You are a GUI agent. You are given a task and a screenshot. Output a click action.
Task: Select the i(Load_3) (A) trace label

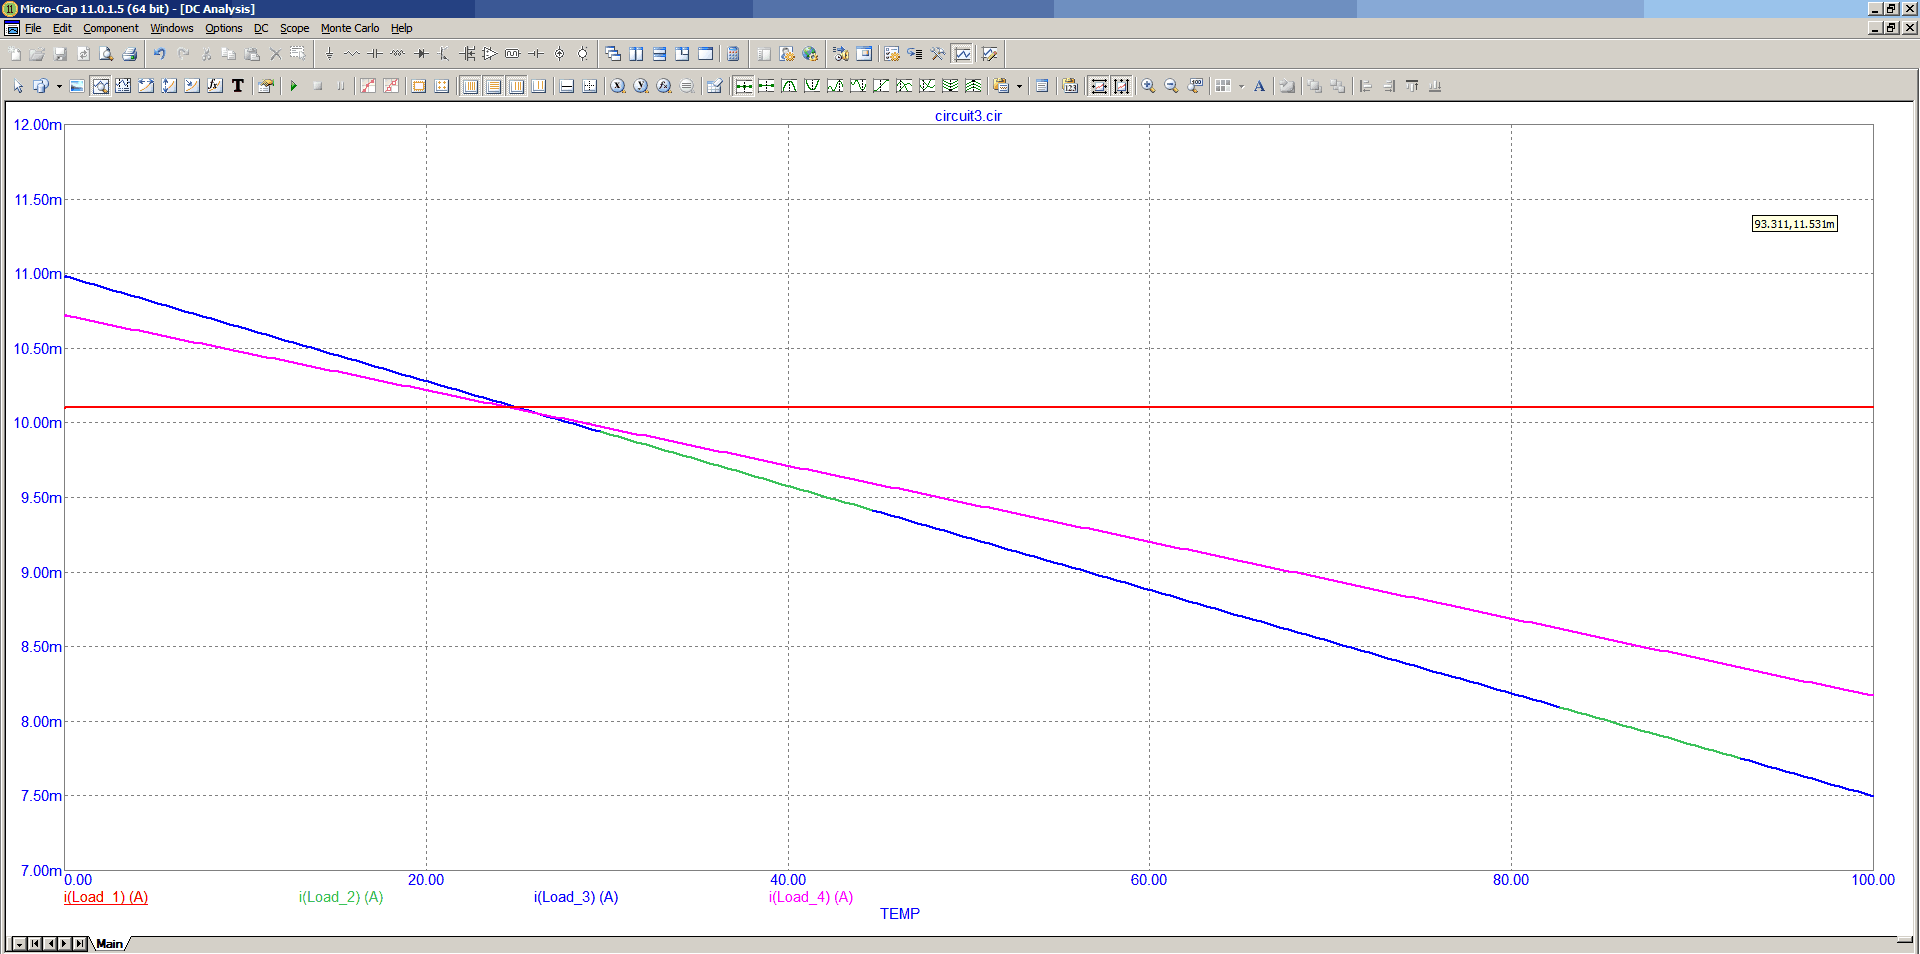point(576,897)
